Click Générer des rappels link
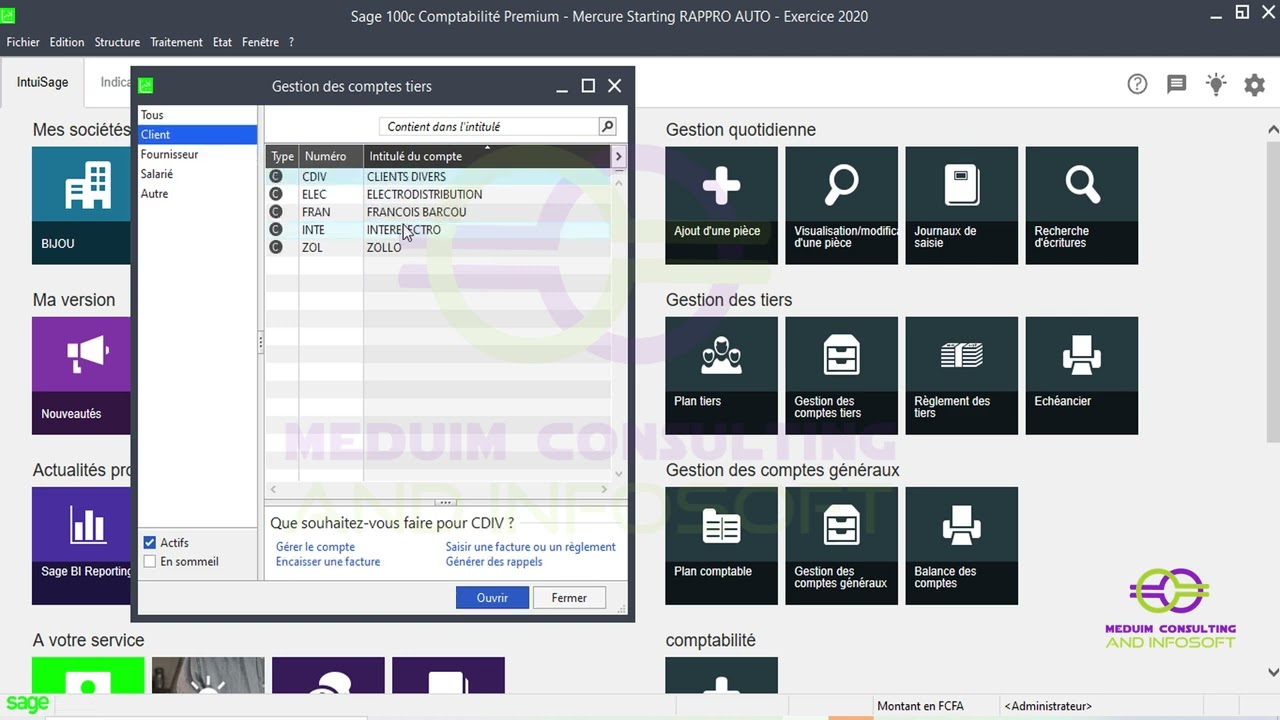Image resolution: width=1280 pixels, height=720 pixels. 494,562
